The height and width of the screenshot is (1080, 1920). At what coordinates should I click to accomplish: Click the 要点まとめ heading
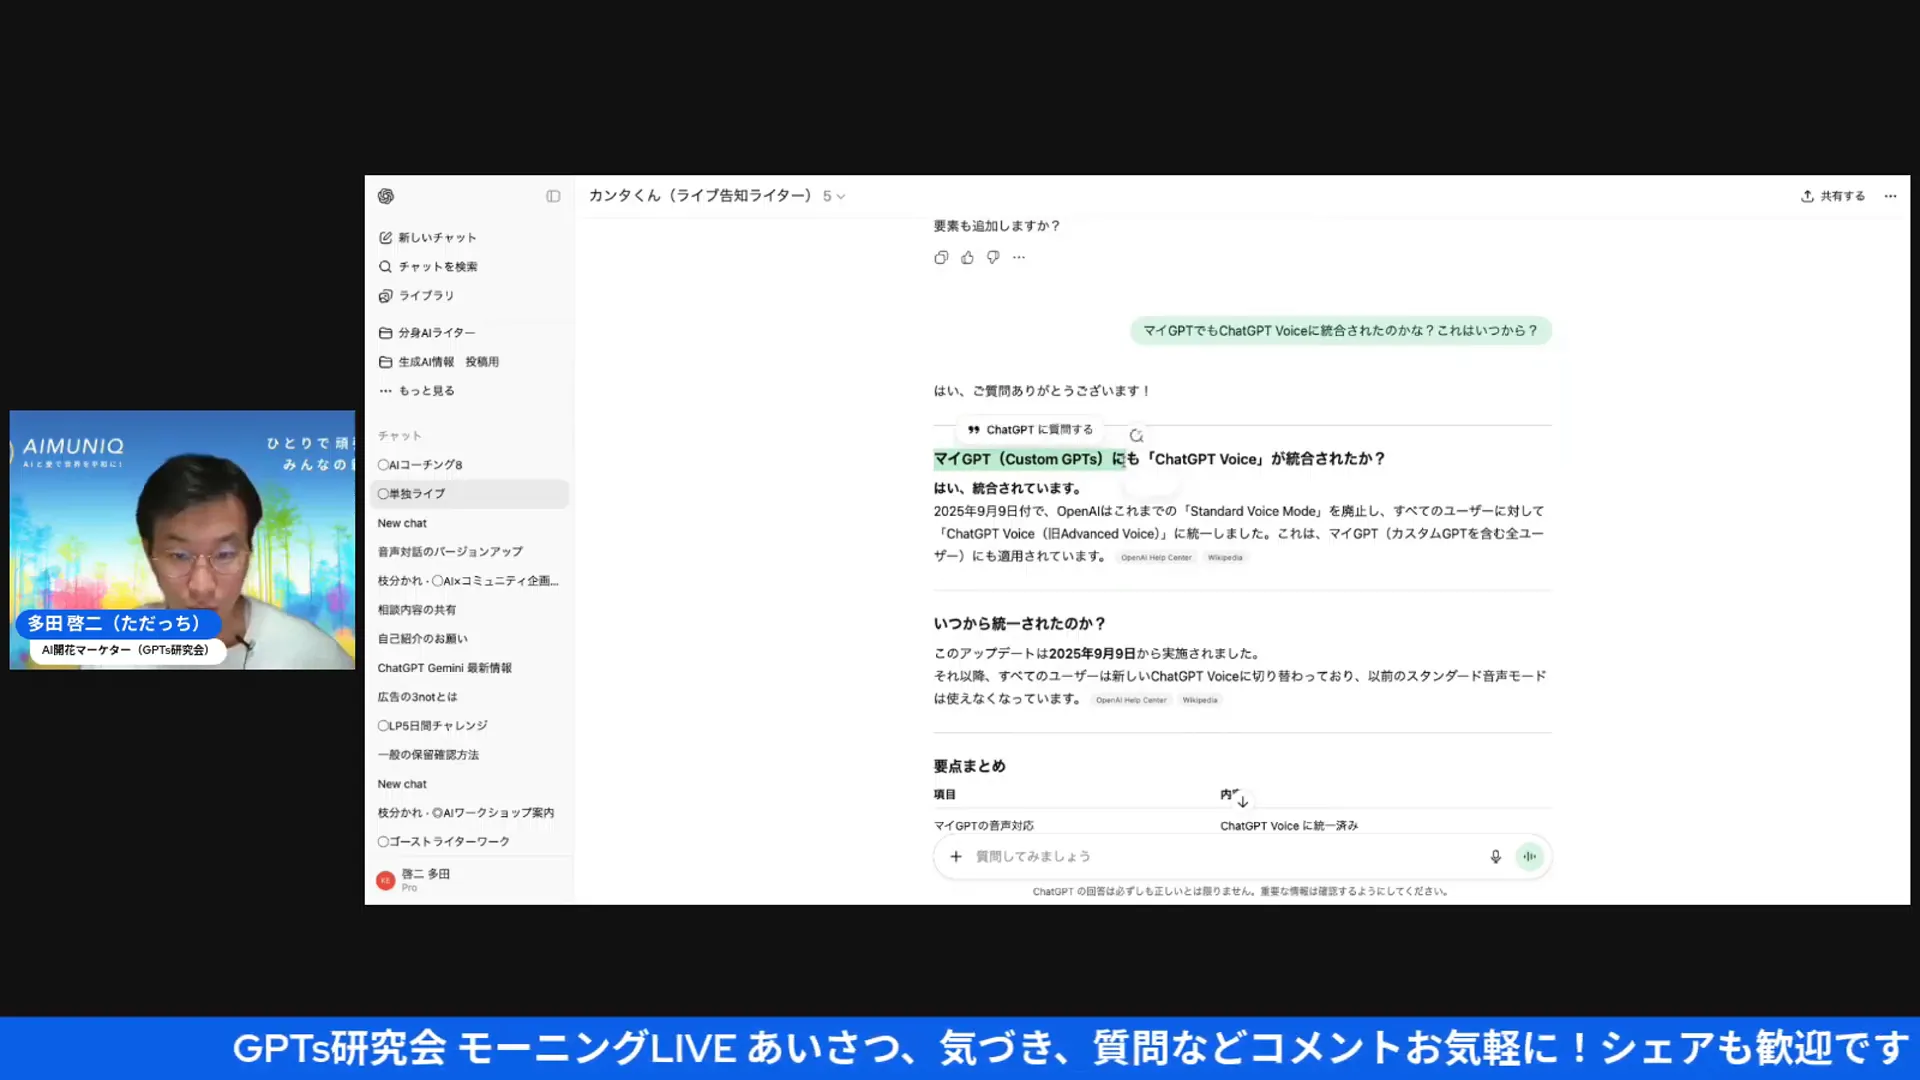point(969,766)
